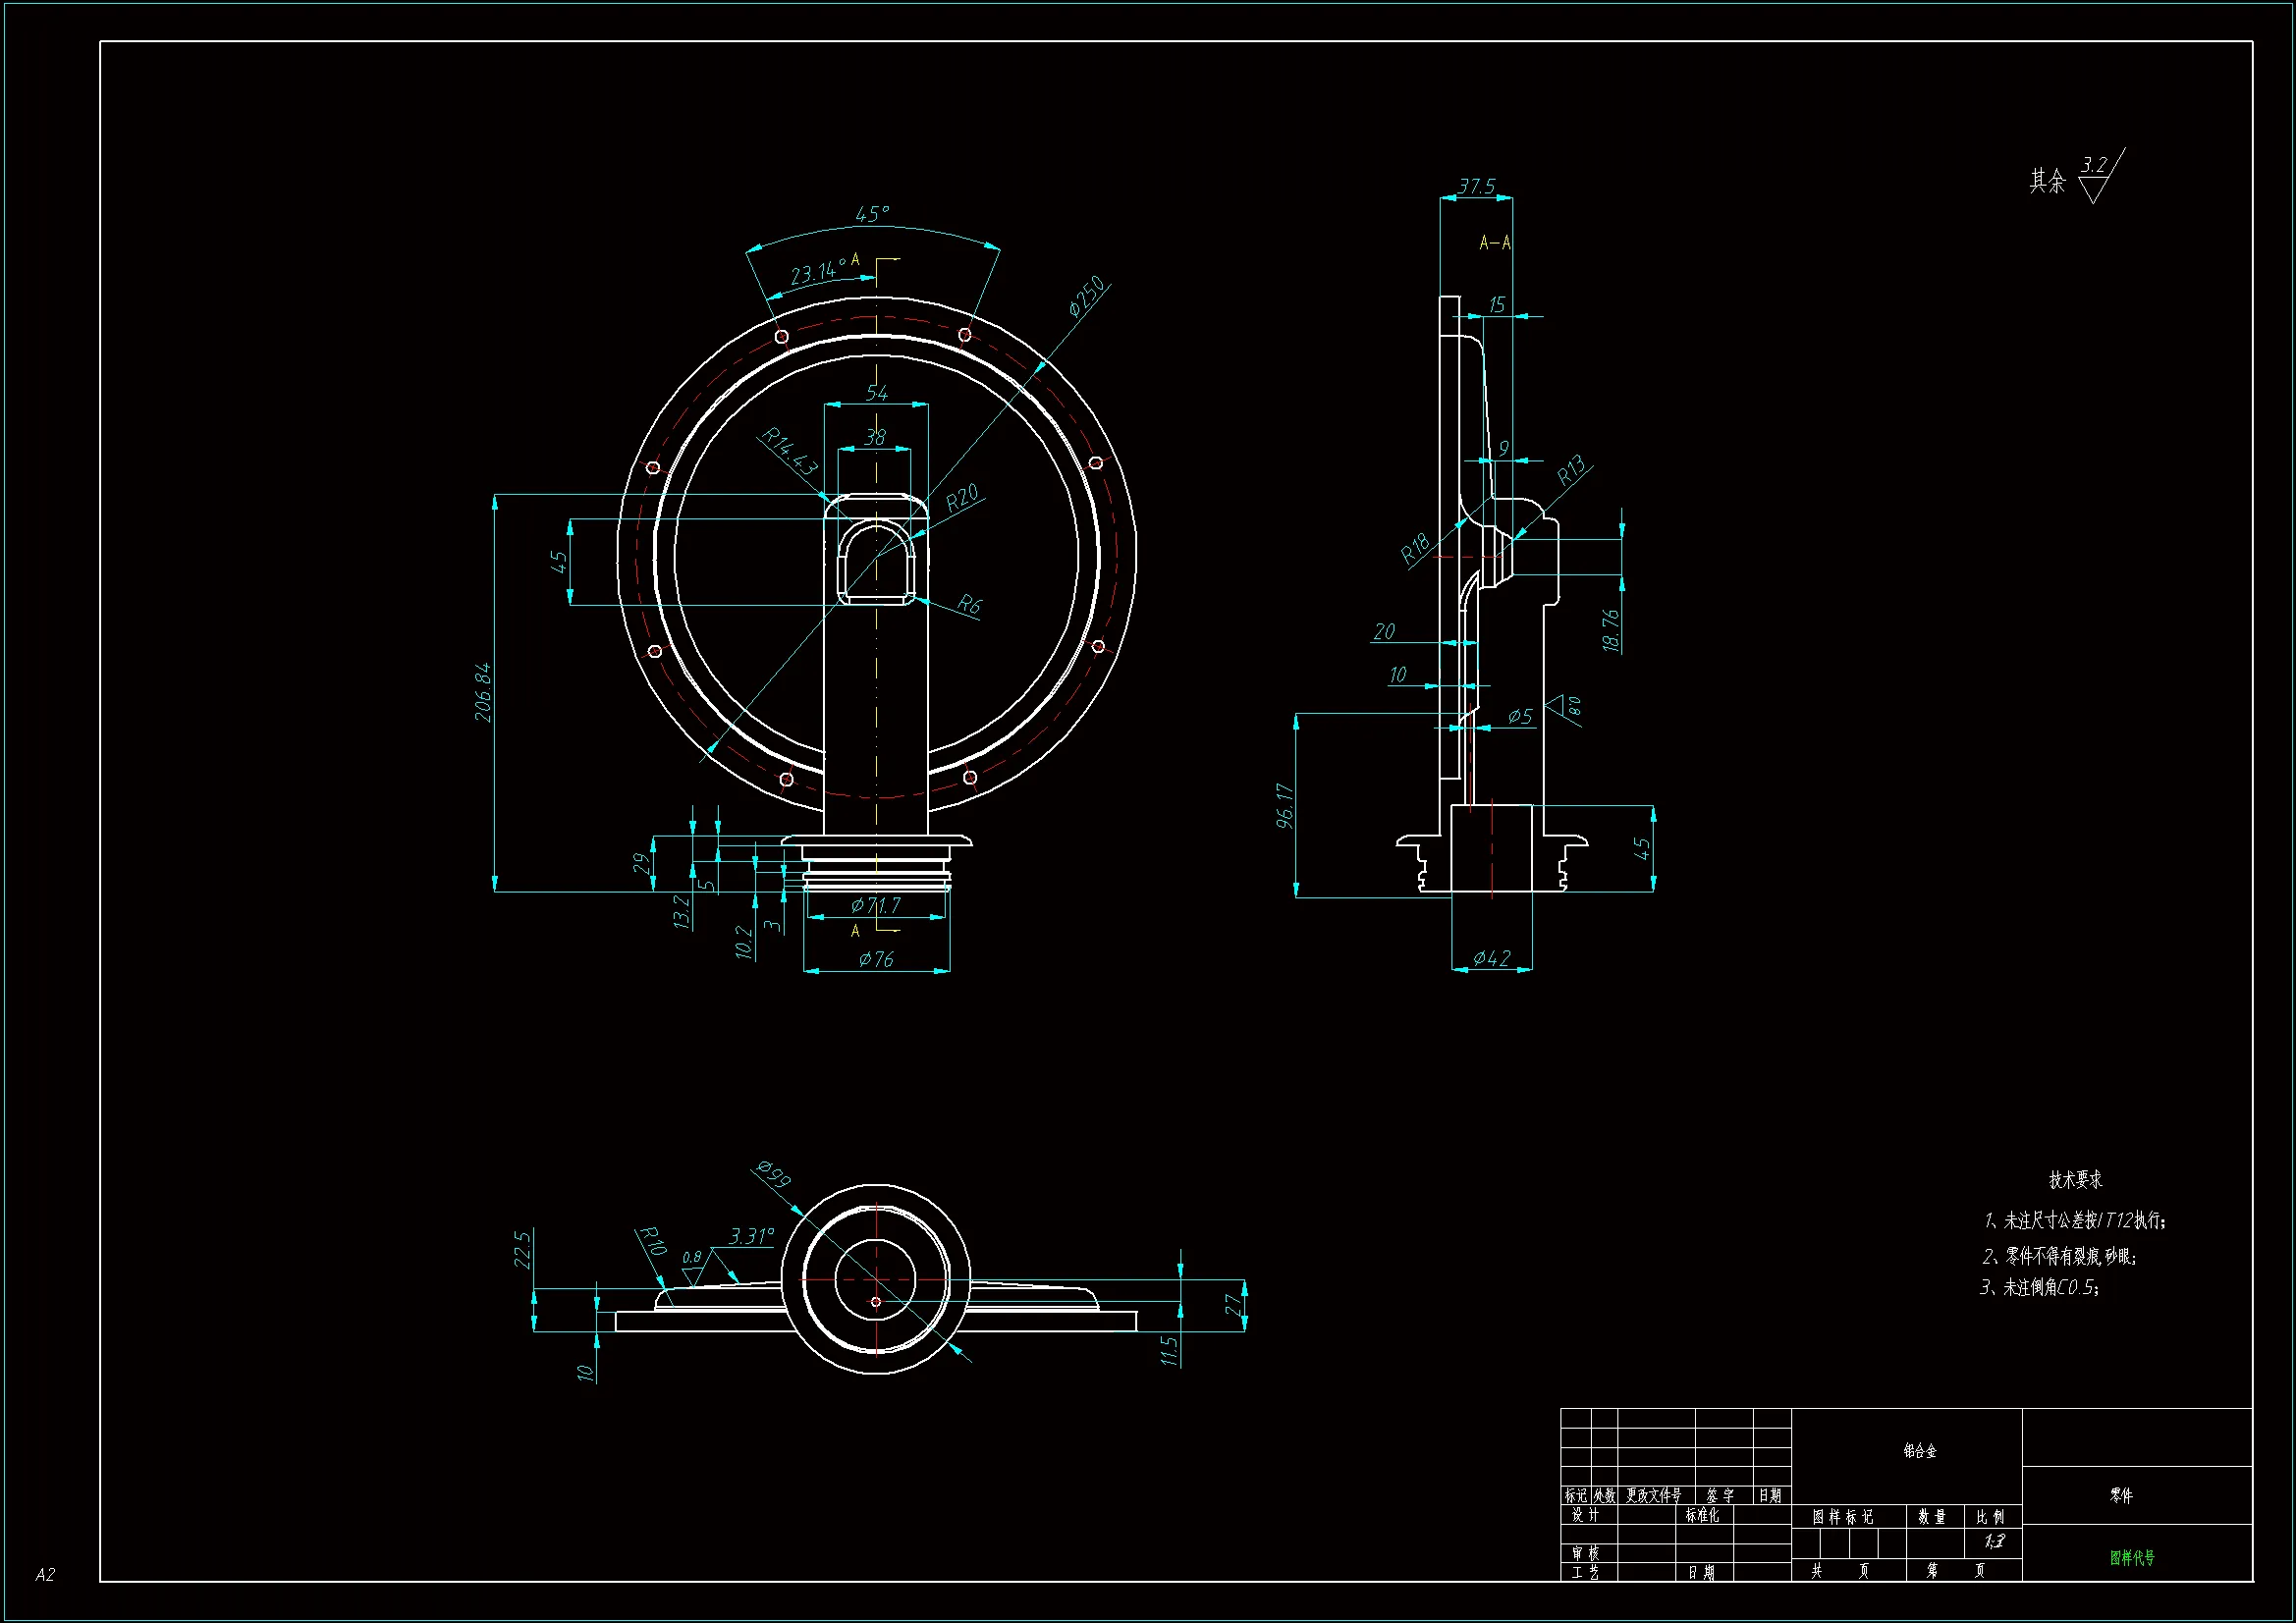Select the 18.76 dimension in section view
This screenshot has height=1623, width=2296.
click(x=1610, y=631)
